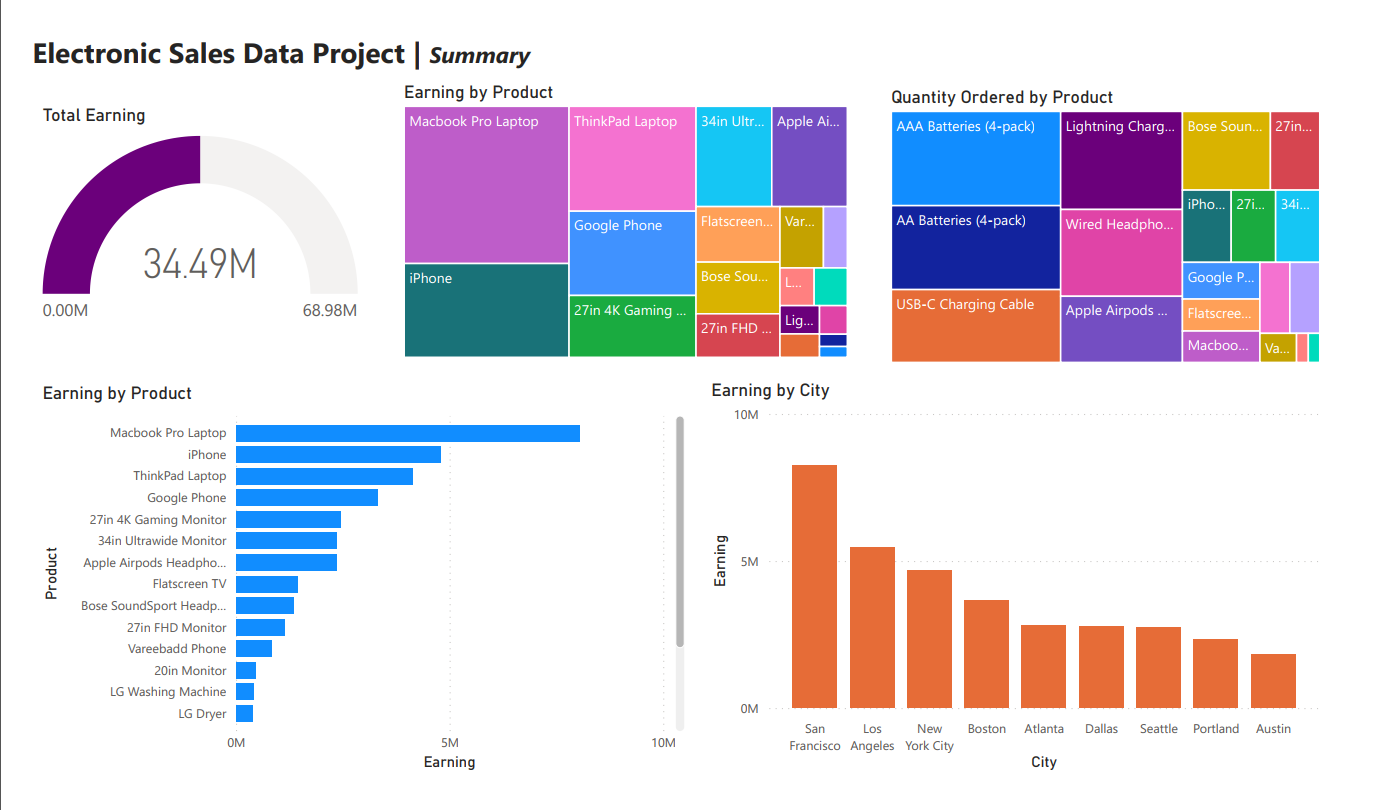Select ThinkPad Laptop tile in earning treemap

point(632,158)
